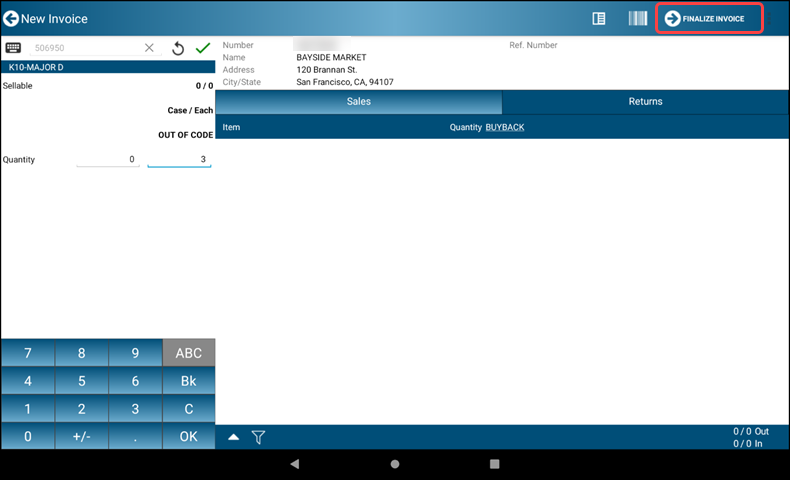Tap keypad digit 3
The height and width of the screenshot is (480, 790).
(135, 408)
